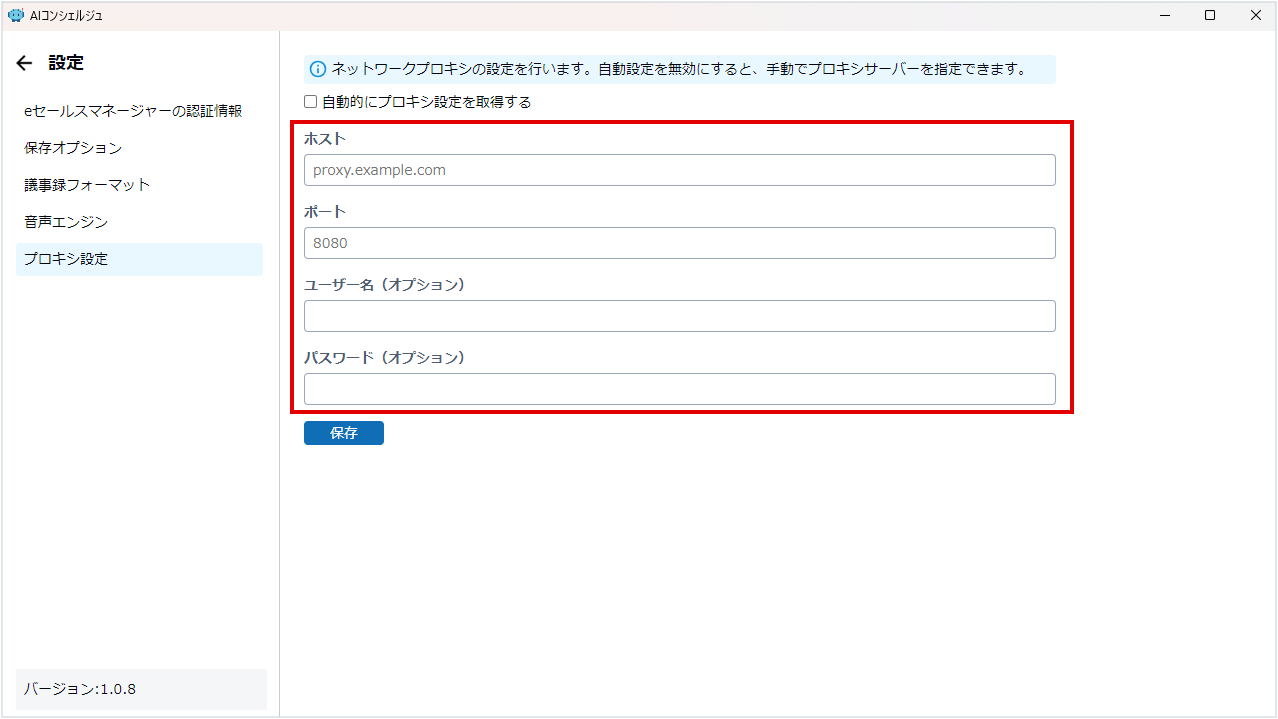The width and height of the screenshot is (1278, 719).
Task: Click the network proxy info banner text
Action: (678, 69)
